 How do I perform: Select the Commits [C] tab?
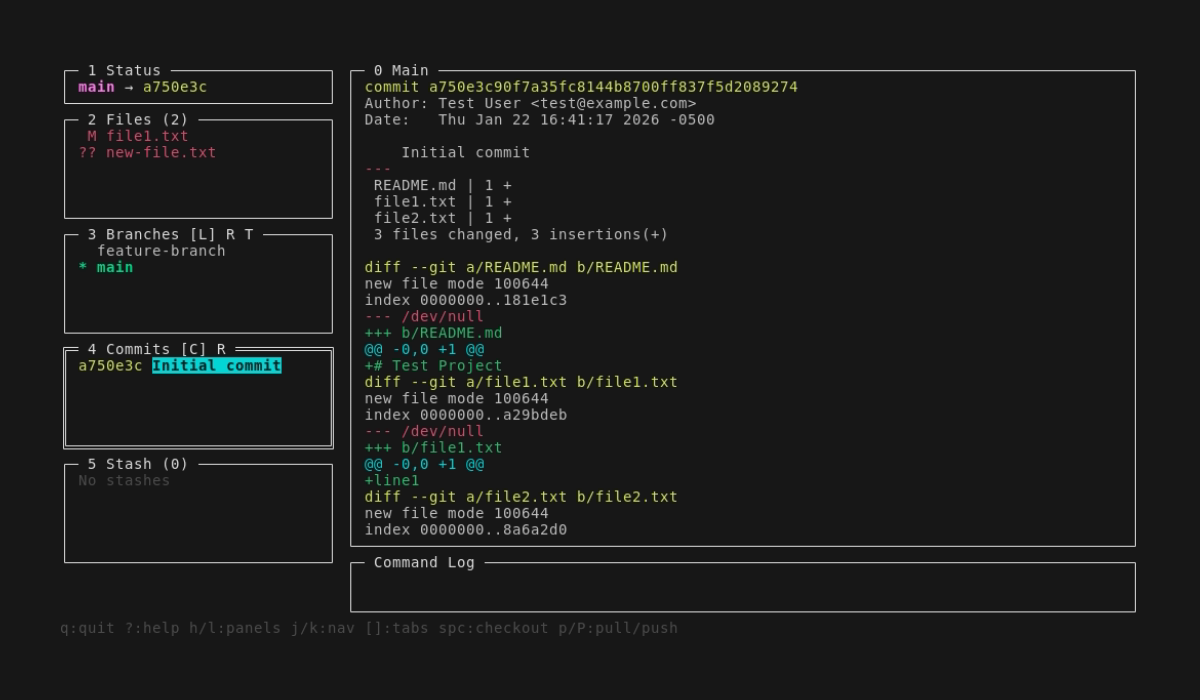pos(193,349)
